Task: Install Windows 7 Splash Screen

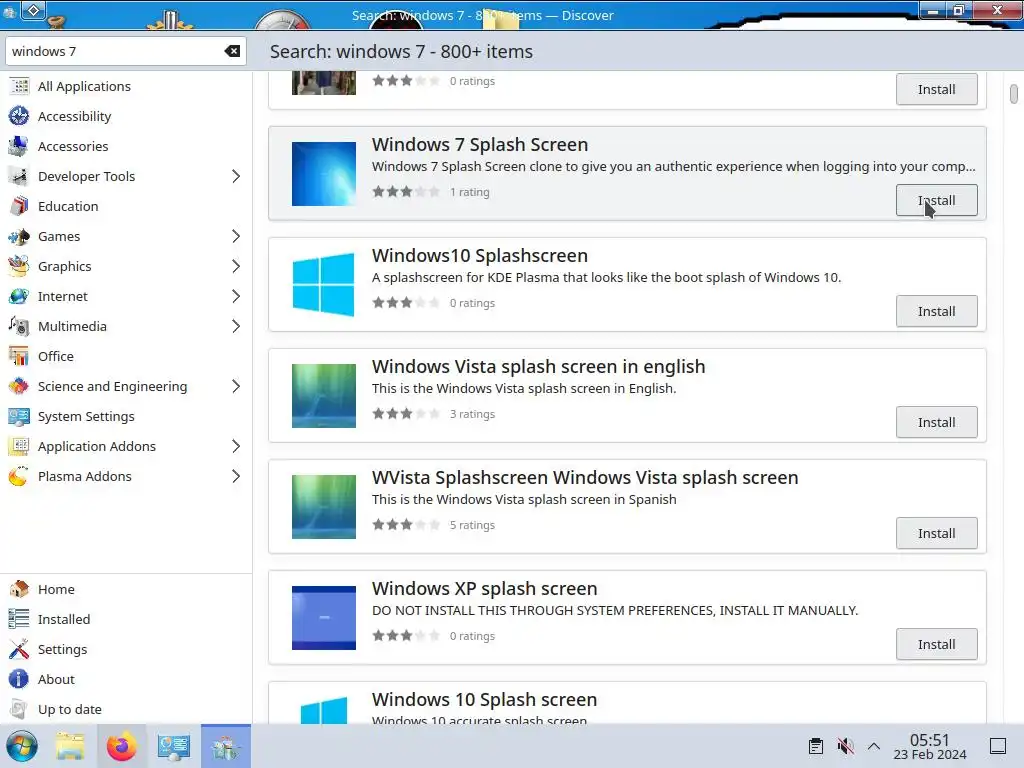Action: click(x=936, y=200)
